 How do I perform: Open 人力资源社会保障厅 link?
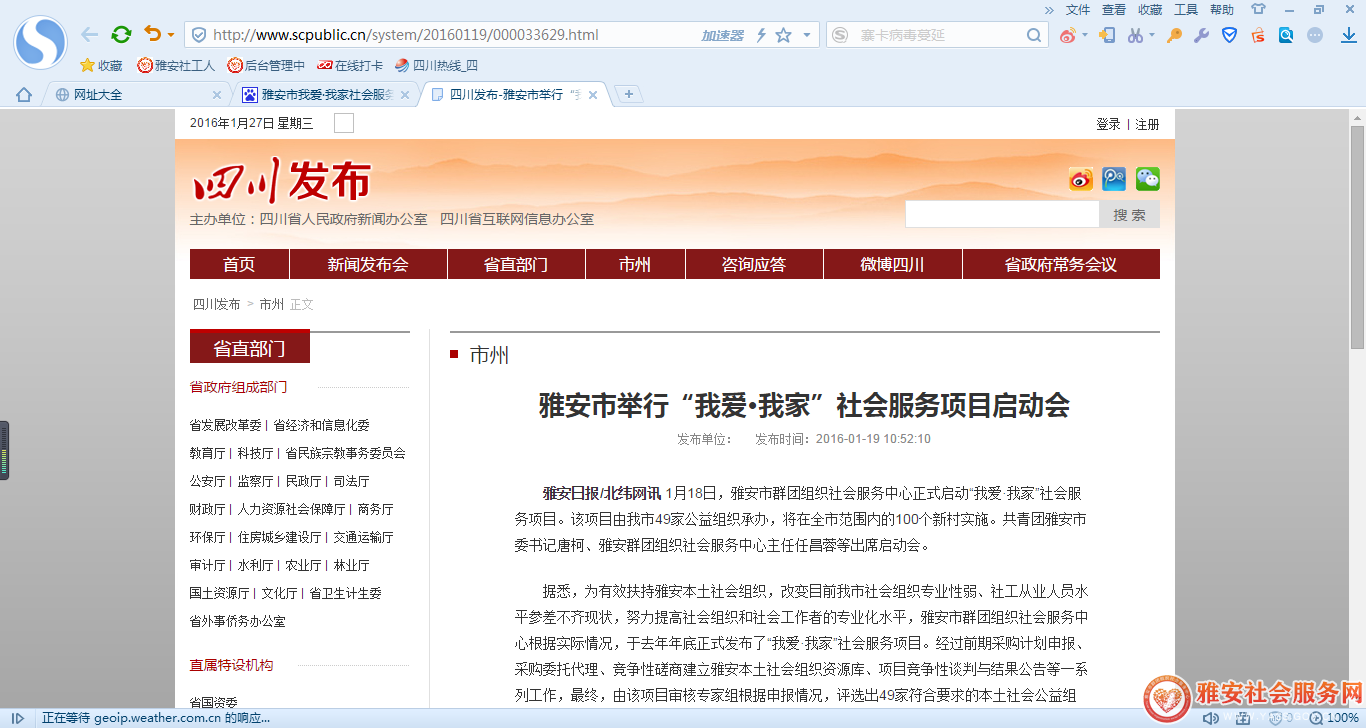(291, 509)
